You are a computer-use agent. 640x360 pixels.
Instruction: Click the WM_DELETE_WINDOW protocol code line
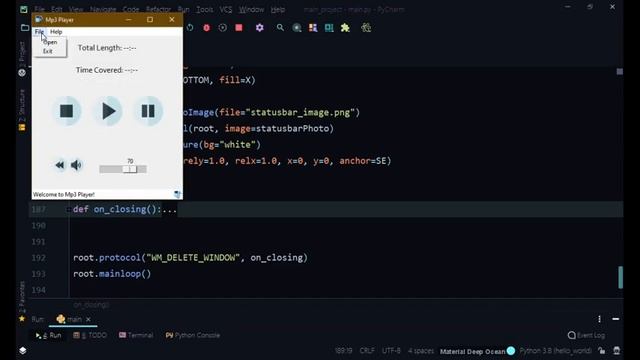click(x=190, y=258)
